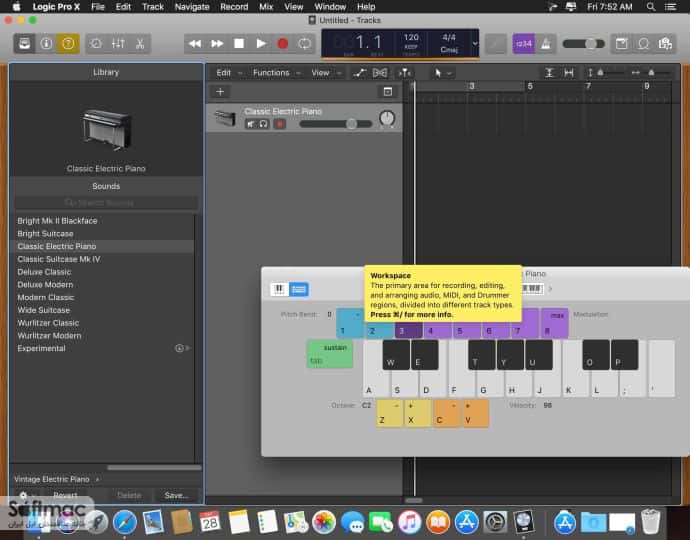The width and height of the screenshot is (690, 540).
Task: Open the Loop Browser button
Action: coord(643,44)
